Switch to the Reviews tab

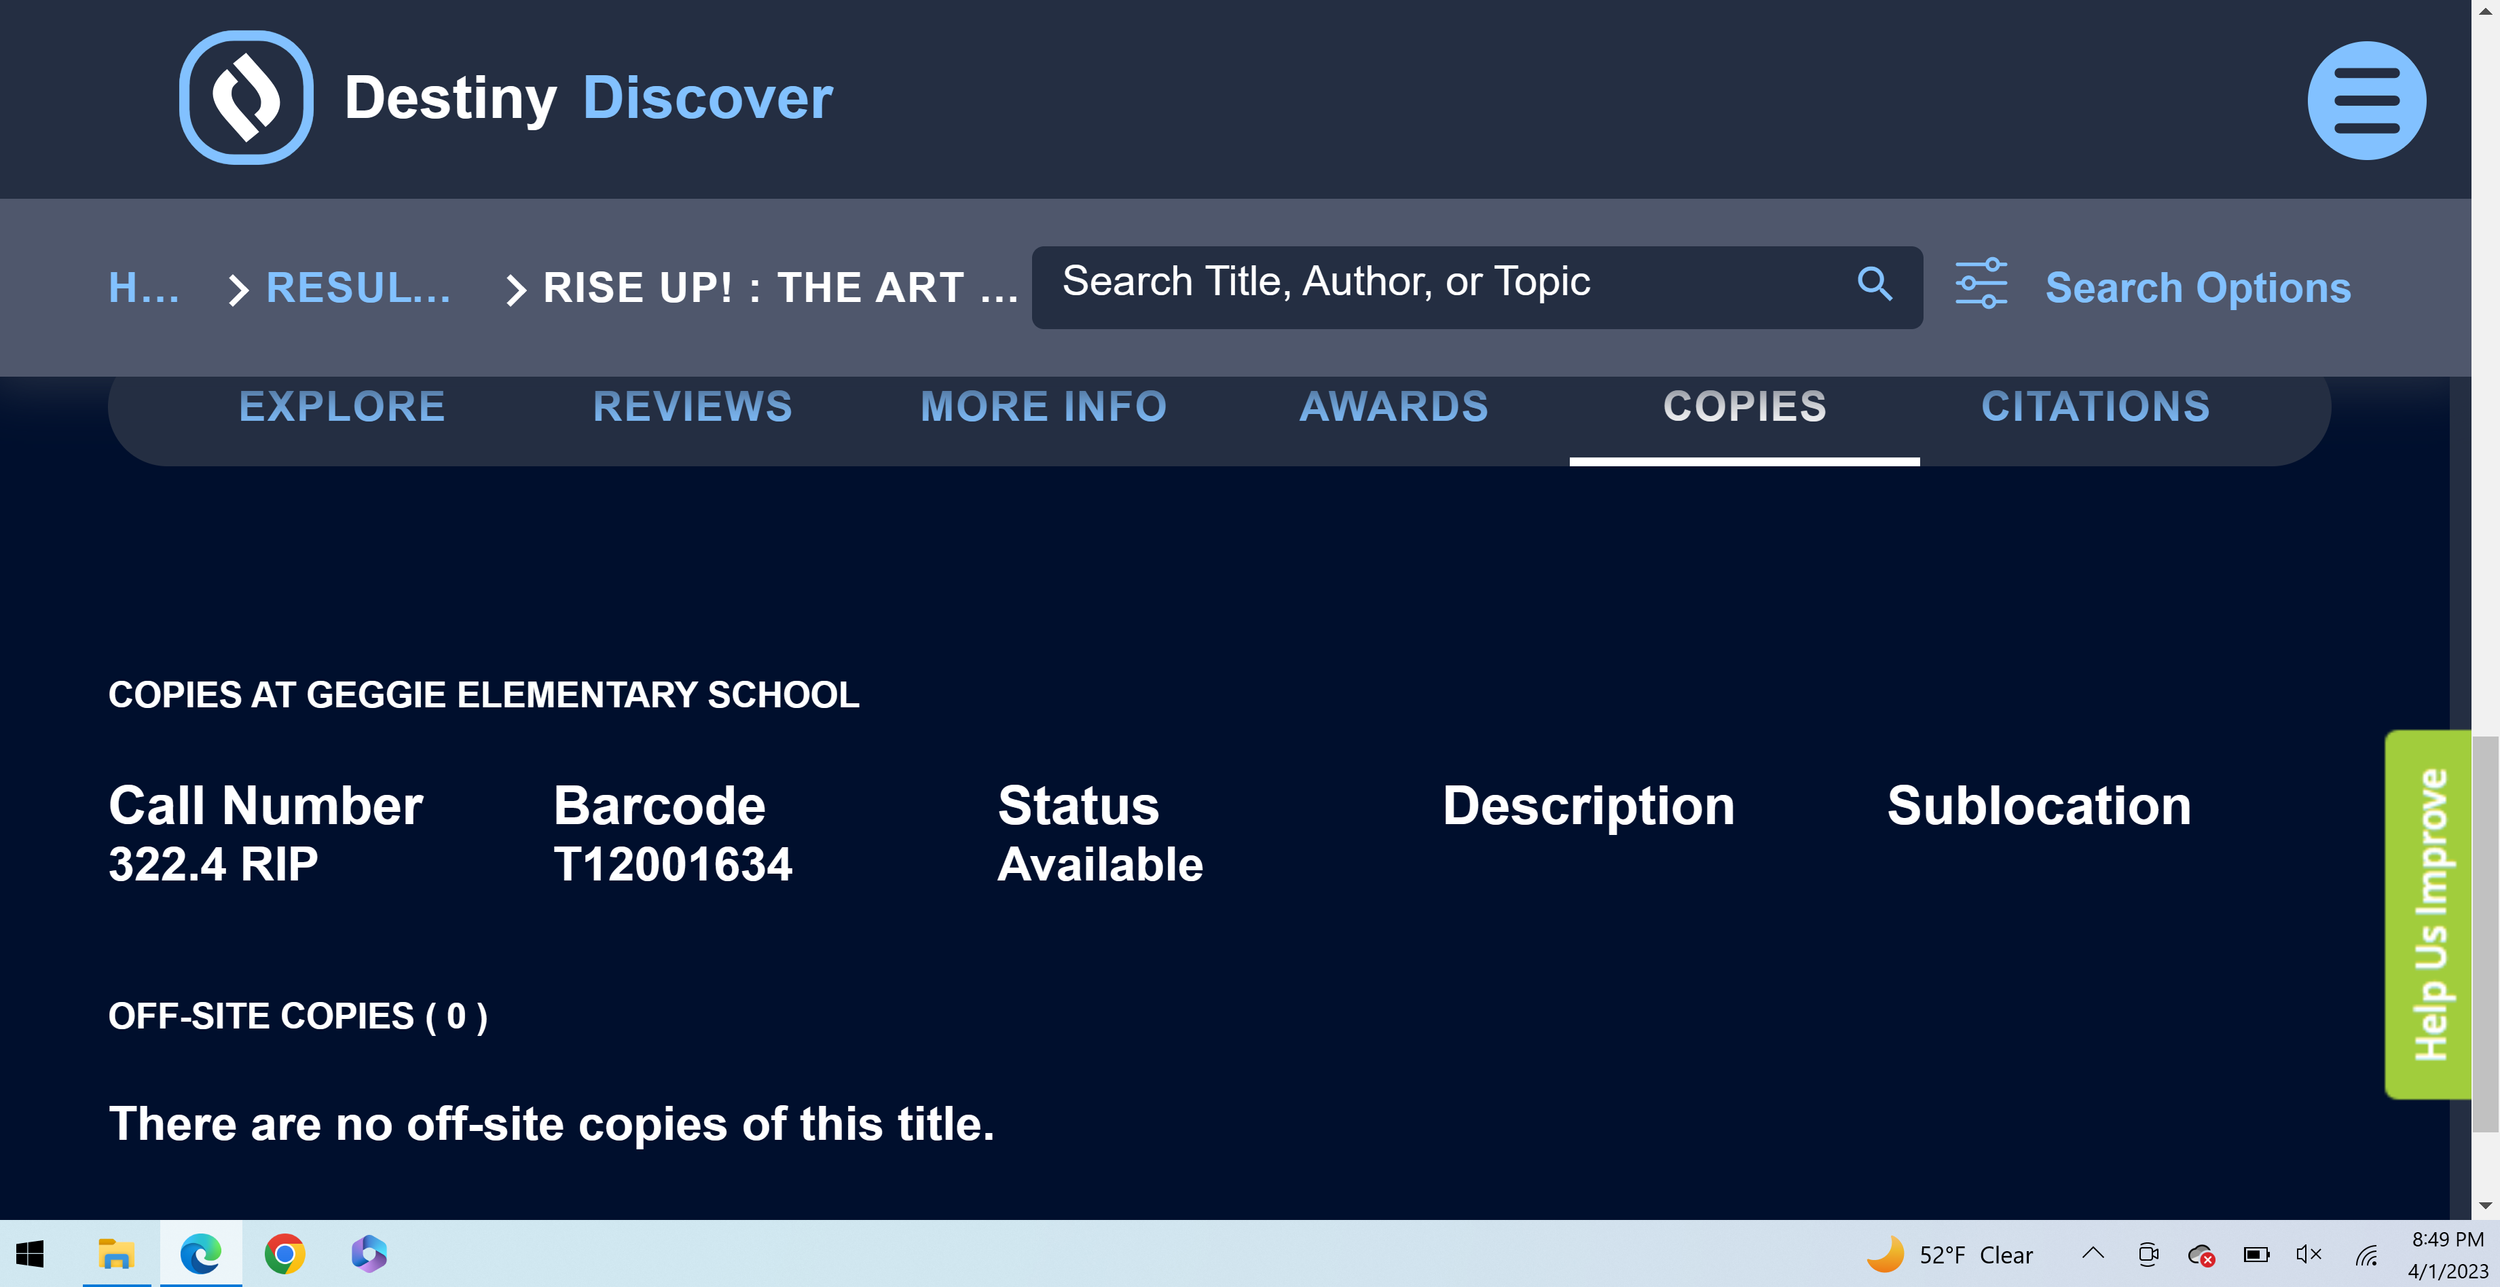click(x=692, y=407)
